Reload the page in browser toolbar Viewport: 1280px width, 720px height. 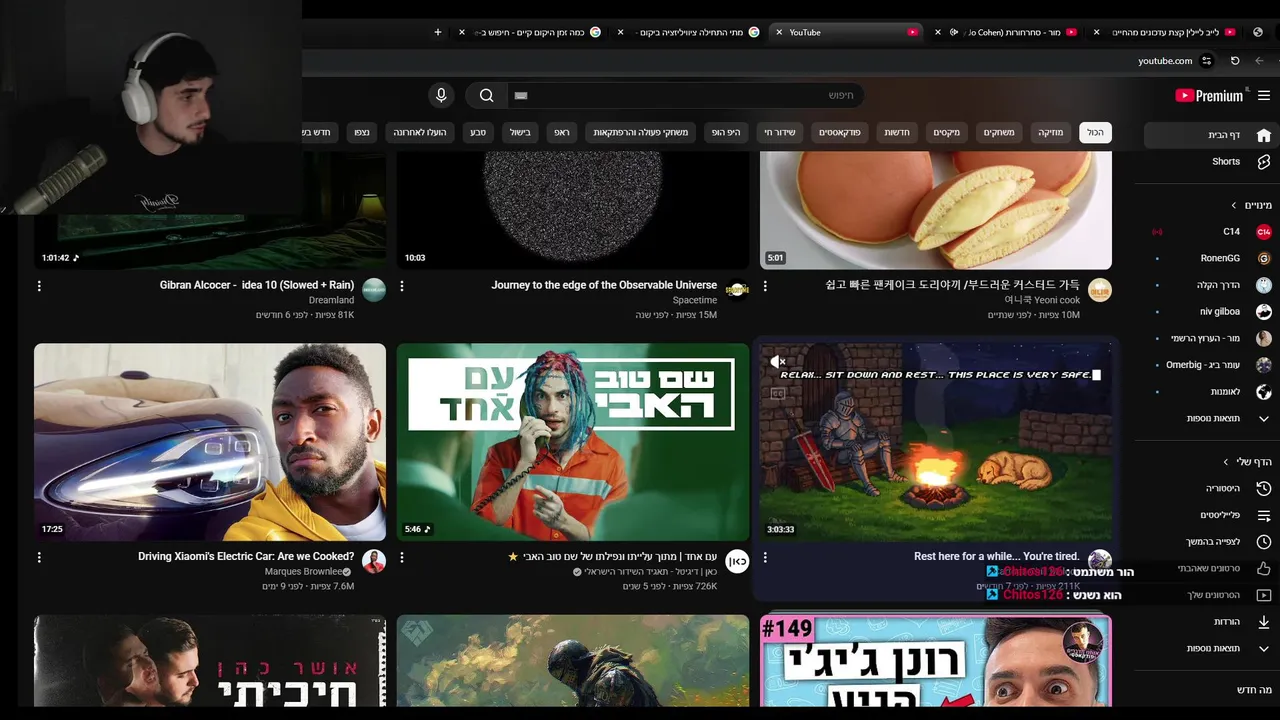tap(1235, 61)
